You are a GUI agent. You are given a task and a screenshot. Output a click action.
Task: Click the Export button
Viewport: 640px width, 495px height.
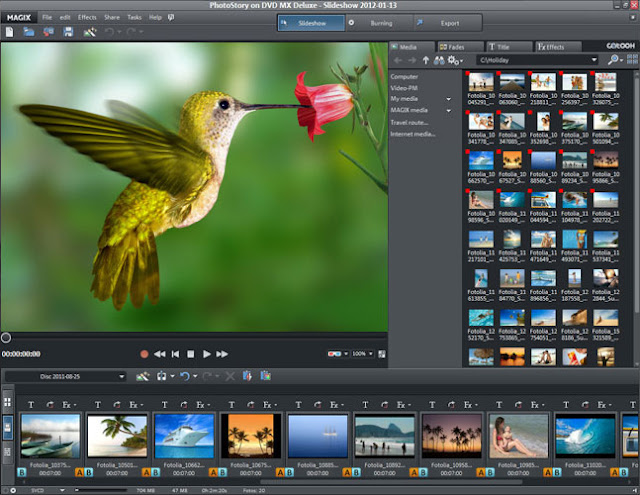[x=448, y=23]
